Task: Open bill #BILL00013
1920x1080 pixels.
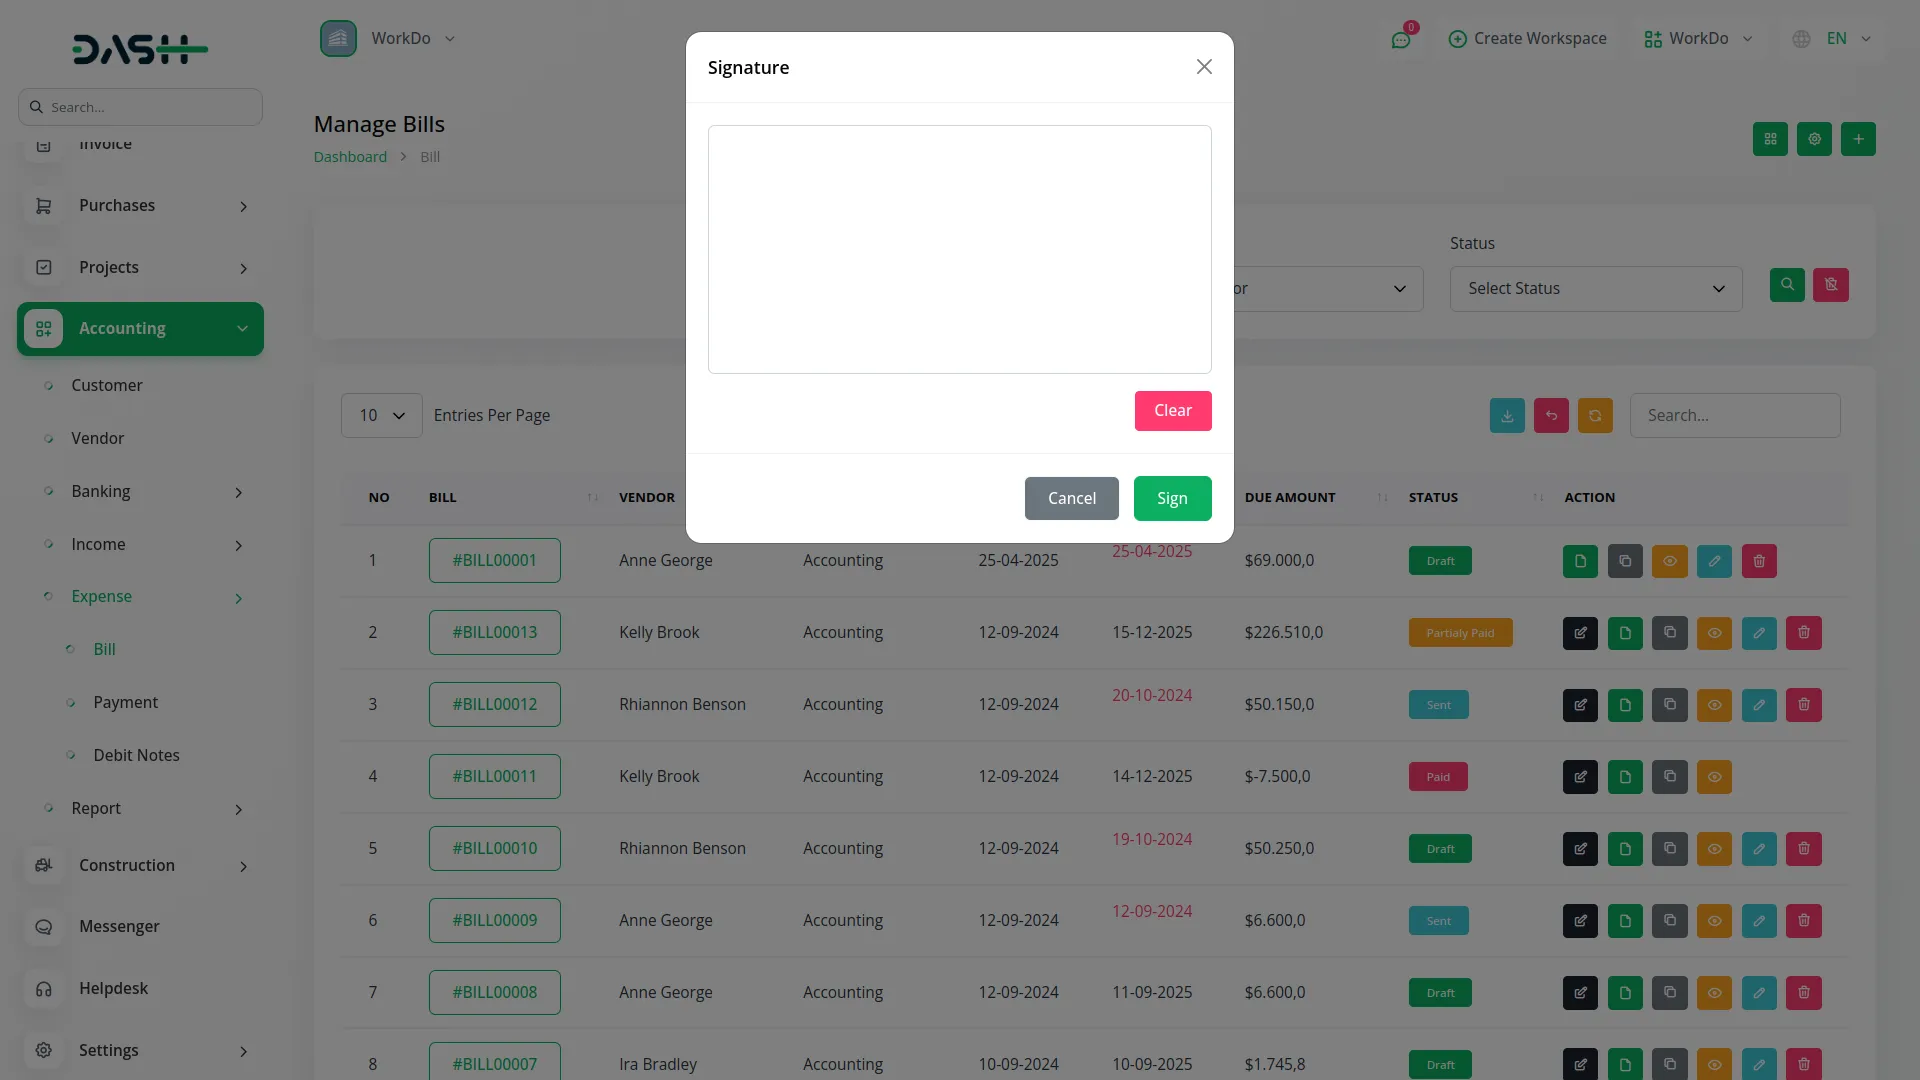Action: 494,632
